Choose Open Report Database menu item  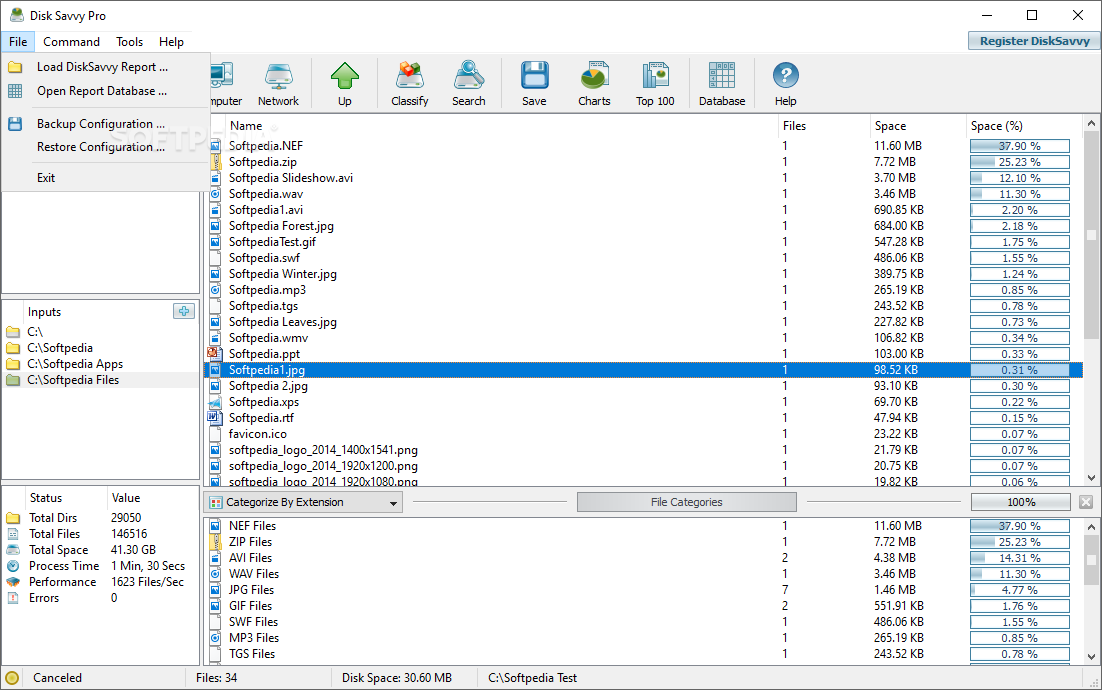click(105, 91)
